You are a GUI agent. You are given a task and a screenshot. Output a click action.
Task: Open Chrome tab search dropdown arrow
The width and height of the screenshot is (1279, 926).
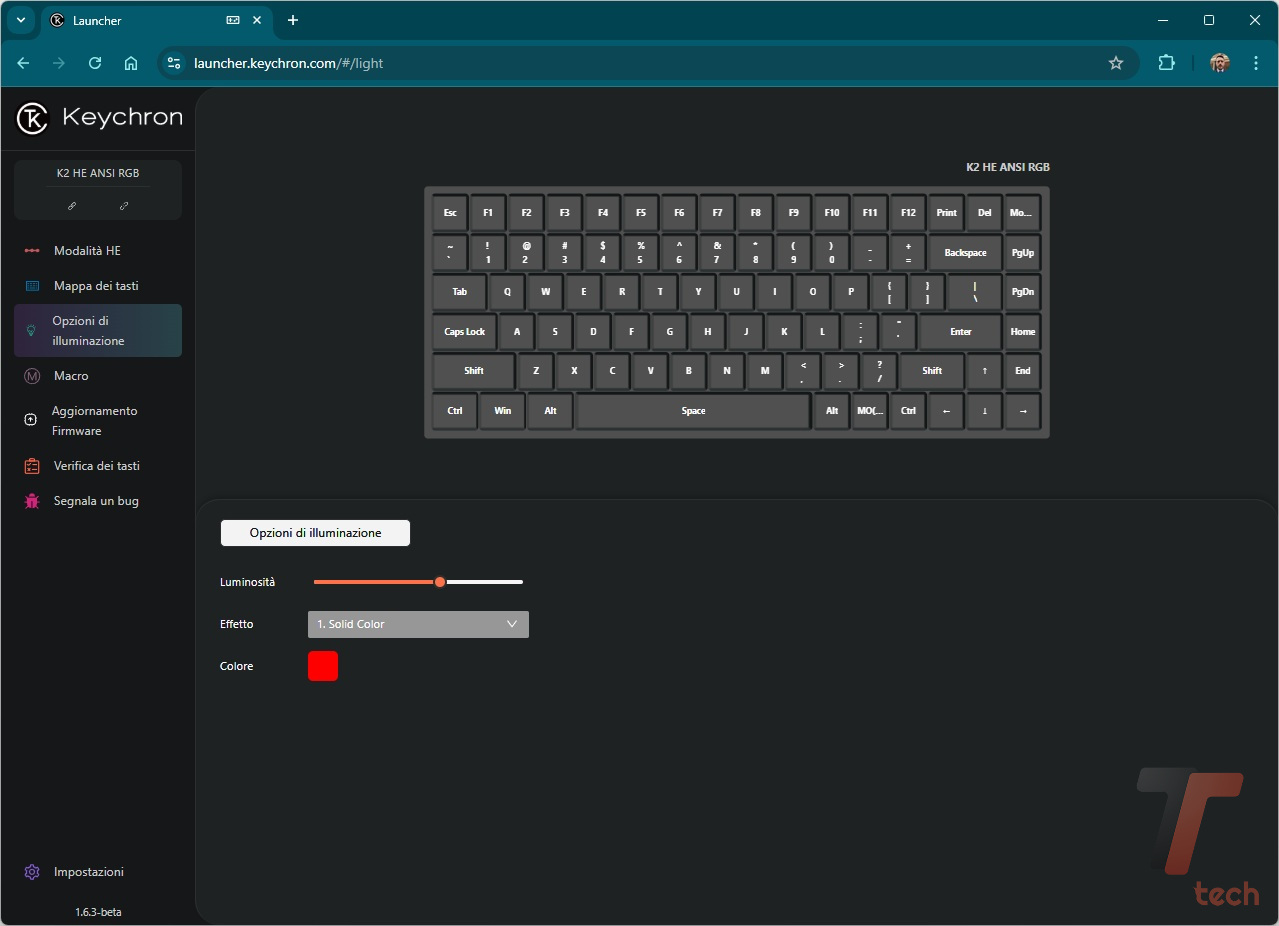click(20, 20)
